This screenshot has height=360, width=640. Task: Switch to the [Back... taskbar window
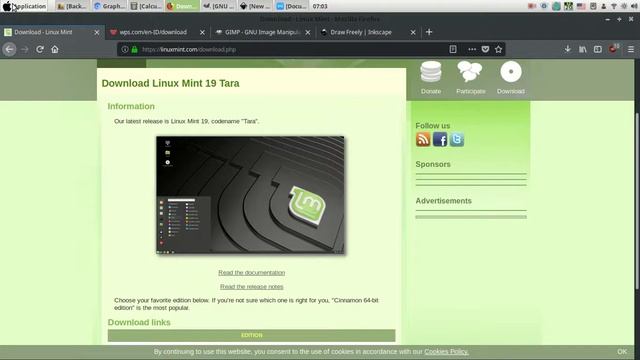71,6
